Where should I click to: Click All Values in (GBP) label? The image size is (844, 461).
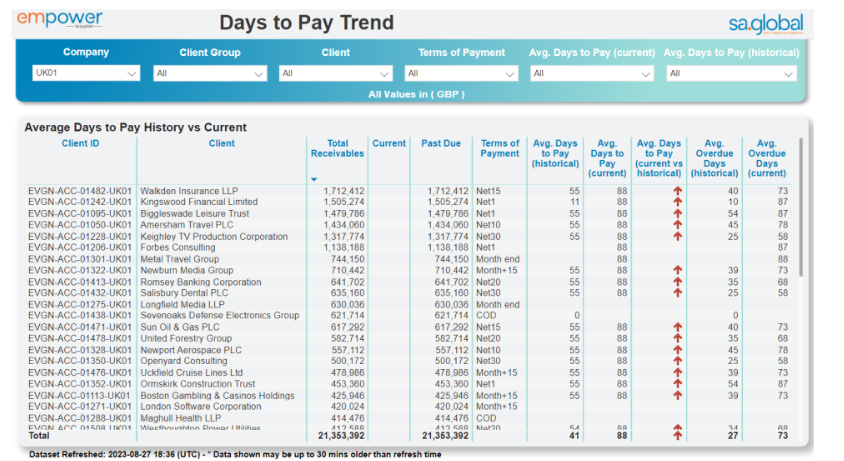[416, 94]
